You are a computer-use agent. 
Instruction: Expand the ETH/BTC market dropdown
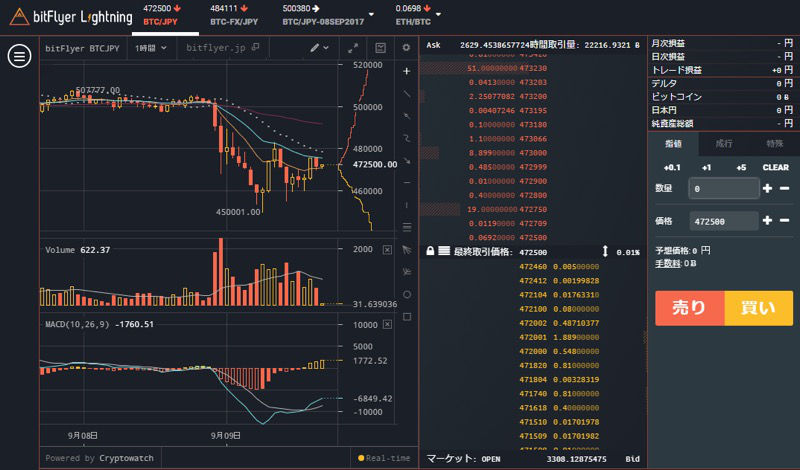[438, 14]
